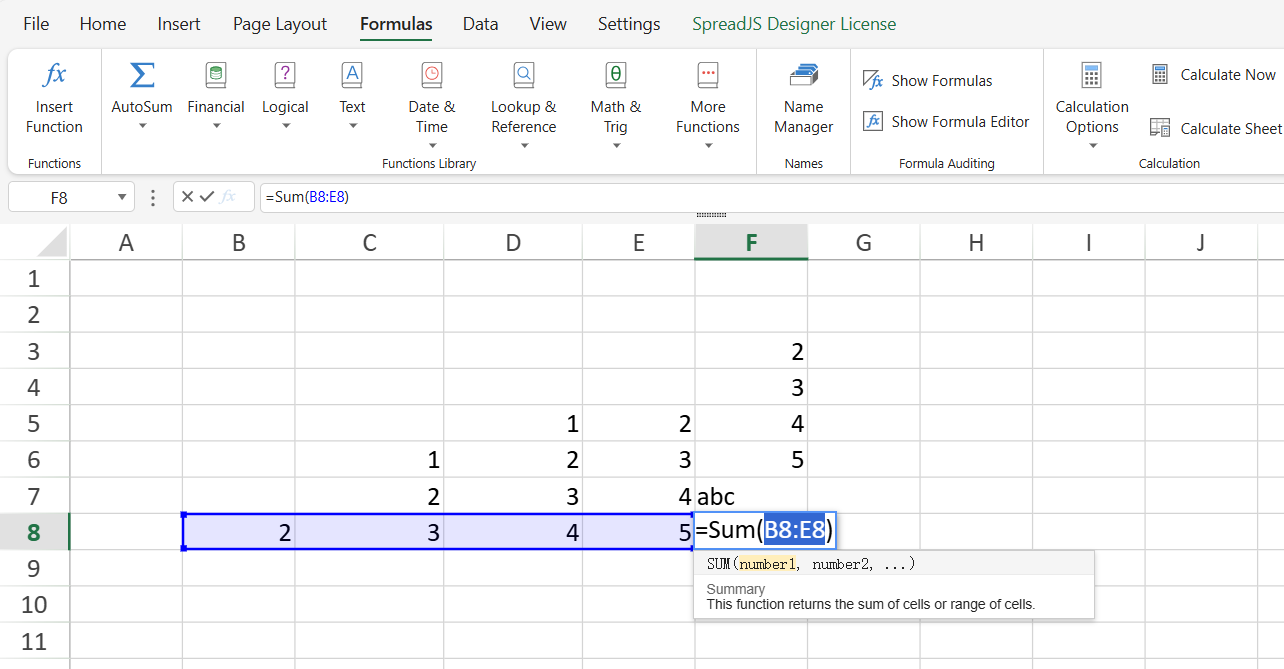Click cell B8 containing 2

pyautogui.click(x=239, y=532)
